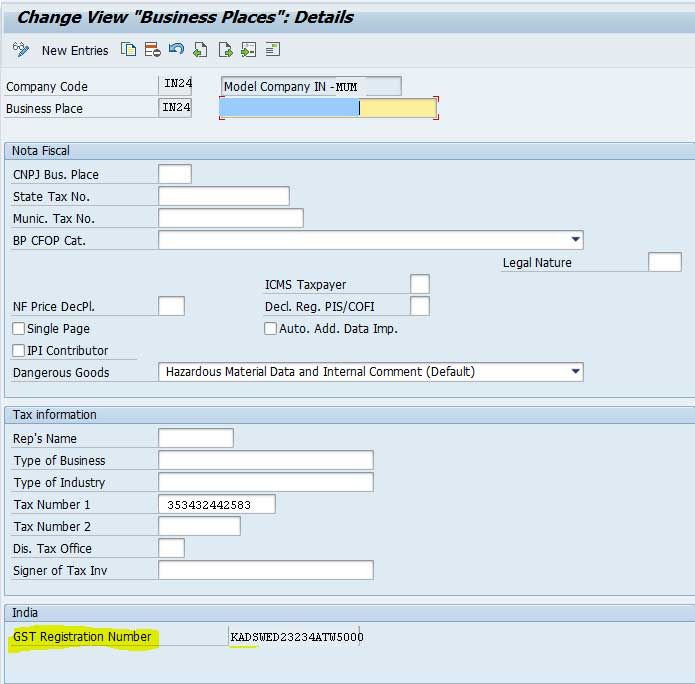Click the Tax Number 2 field

(x=199, y=526)
